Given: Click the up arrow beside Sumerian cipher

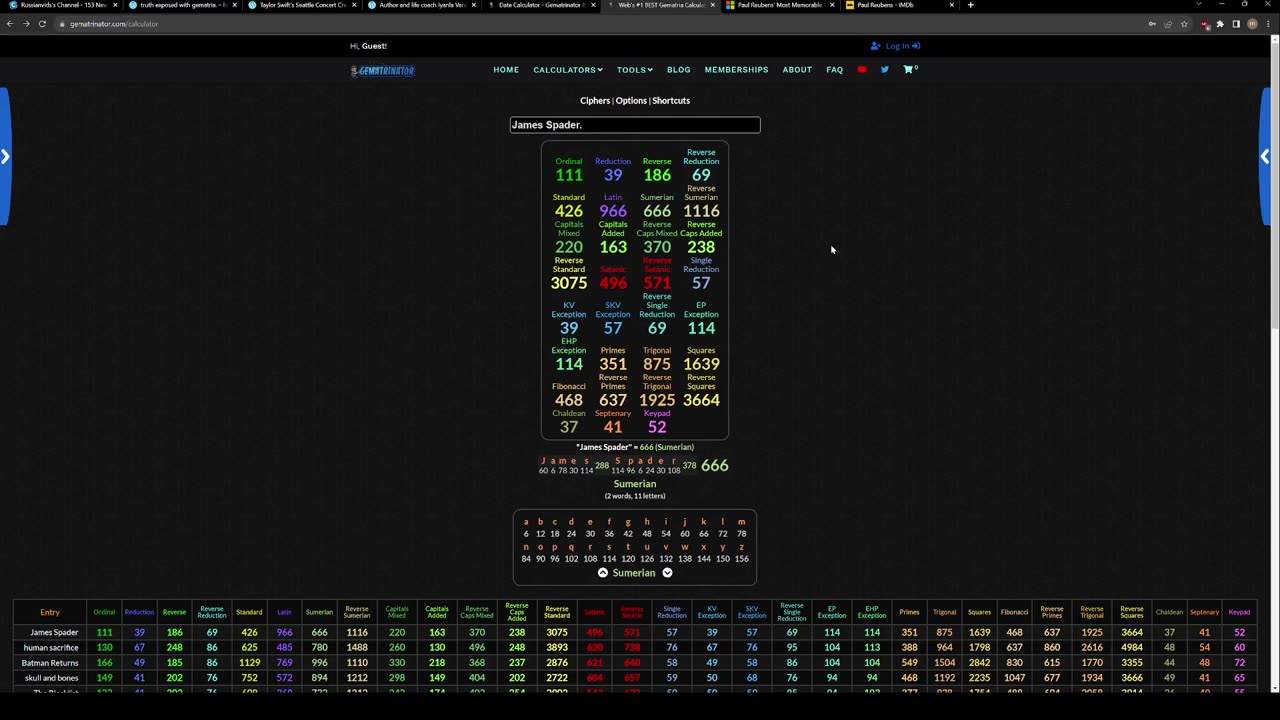Looking at the screenshot, I should [603, 573].
